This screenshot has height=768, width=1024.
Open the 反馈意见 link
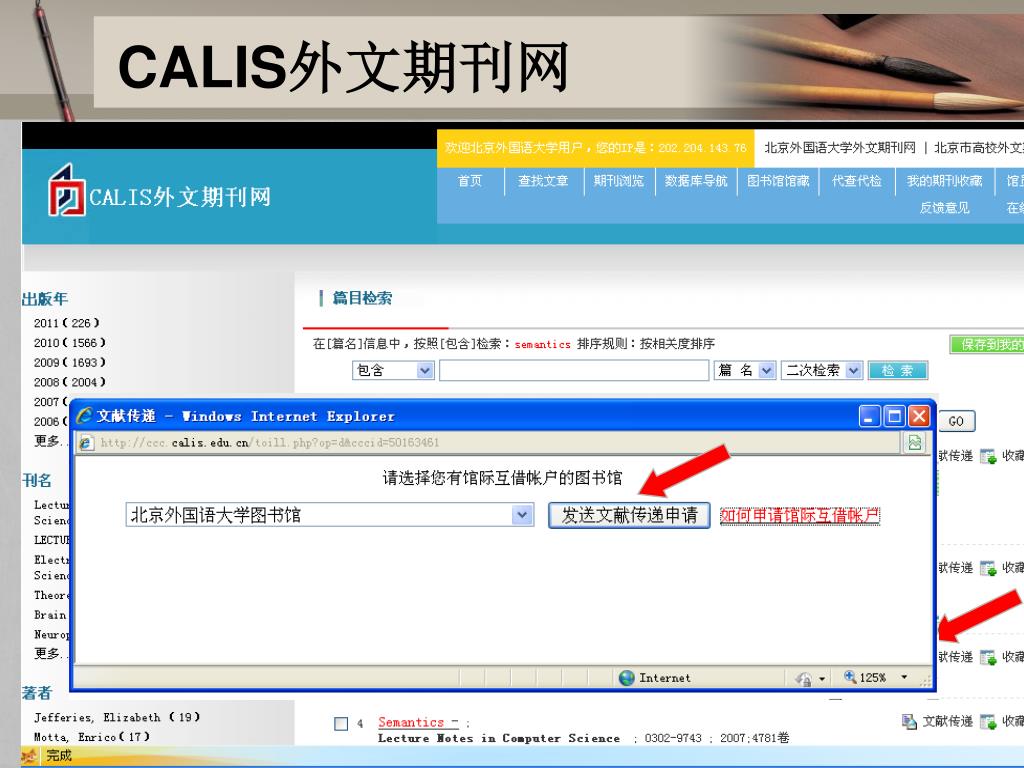944,208
